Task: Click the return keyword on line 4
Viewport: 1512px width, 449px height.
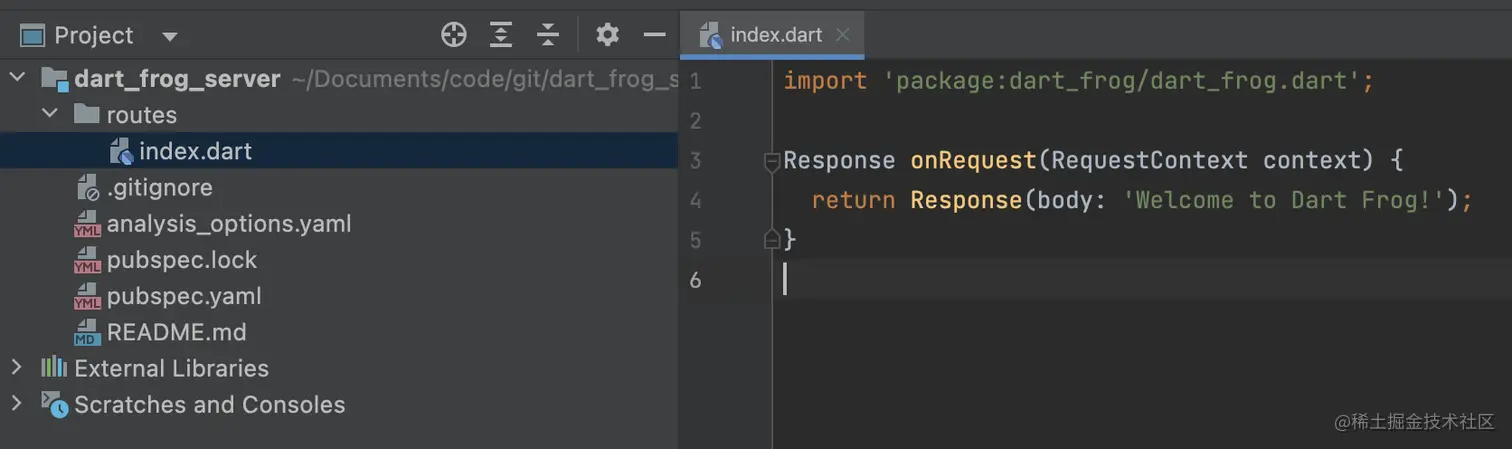Action: [853, 201]
